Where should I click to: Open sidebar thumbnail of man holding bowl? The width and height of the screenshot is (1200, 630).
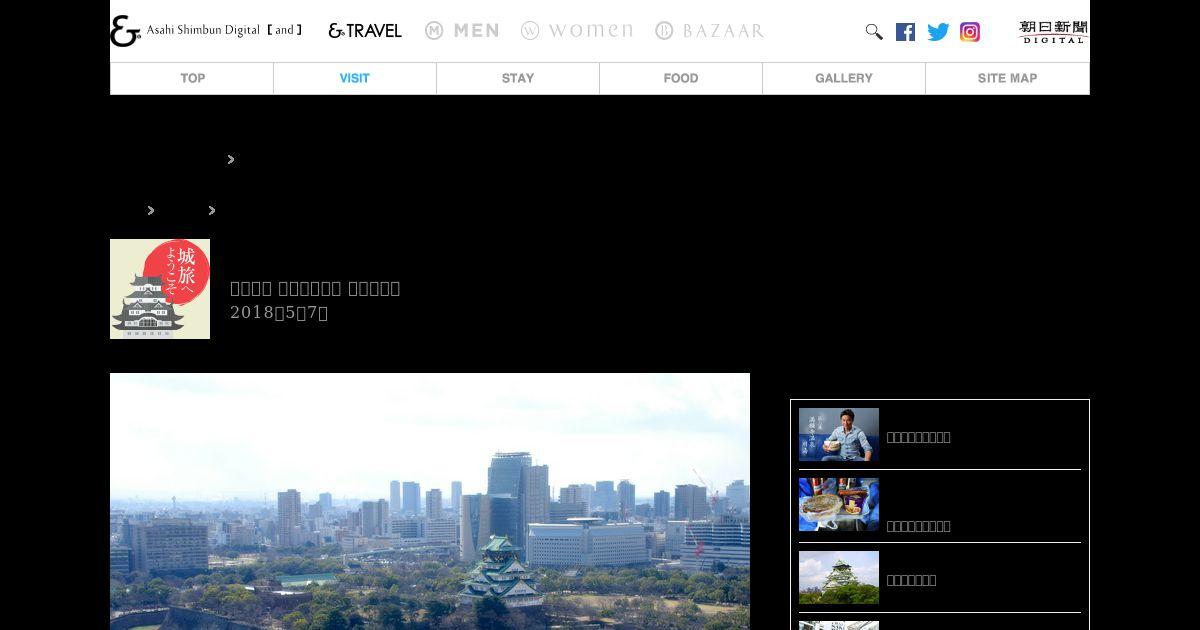[x=839, y=434]
